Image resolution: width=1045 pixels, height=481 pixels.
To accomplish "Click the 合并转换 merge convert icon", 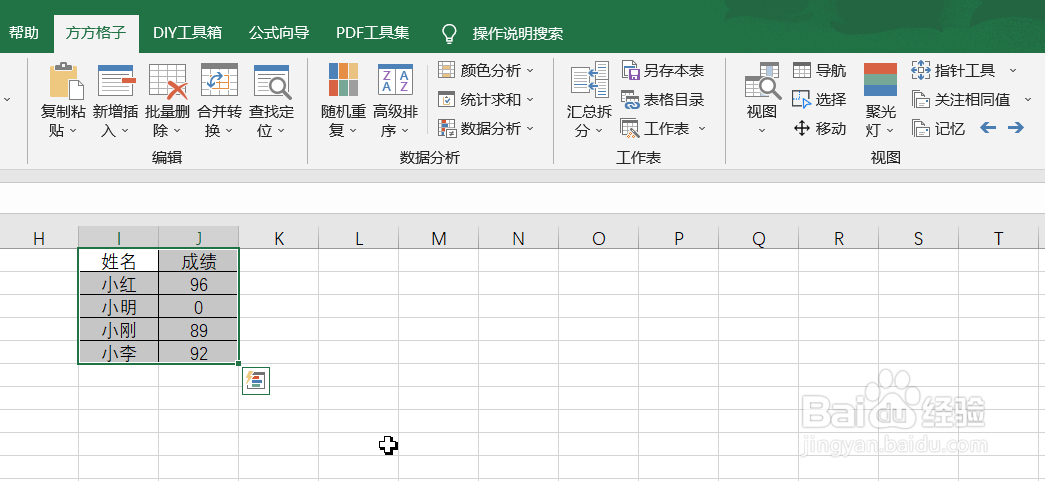I will click(x=219, y=81).
